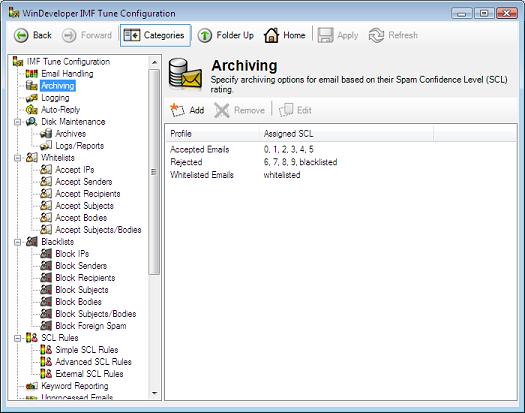Click the Remove X icon
This screenshot has width=525, height=413.
[x=222, y=110]
